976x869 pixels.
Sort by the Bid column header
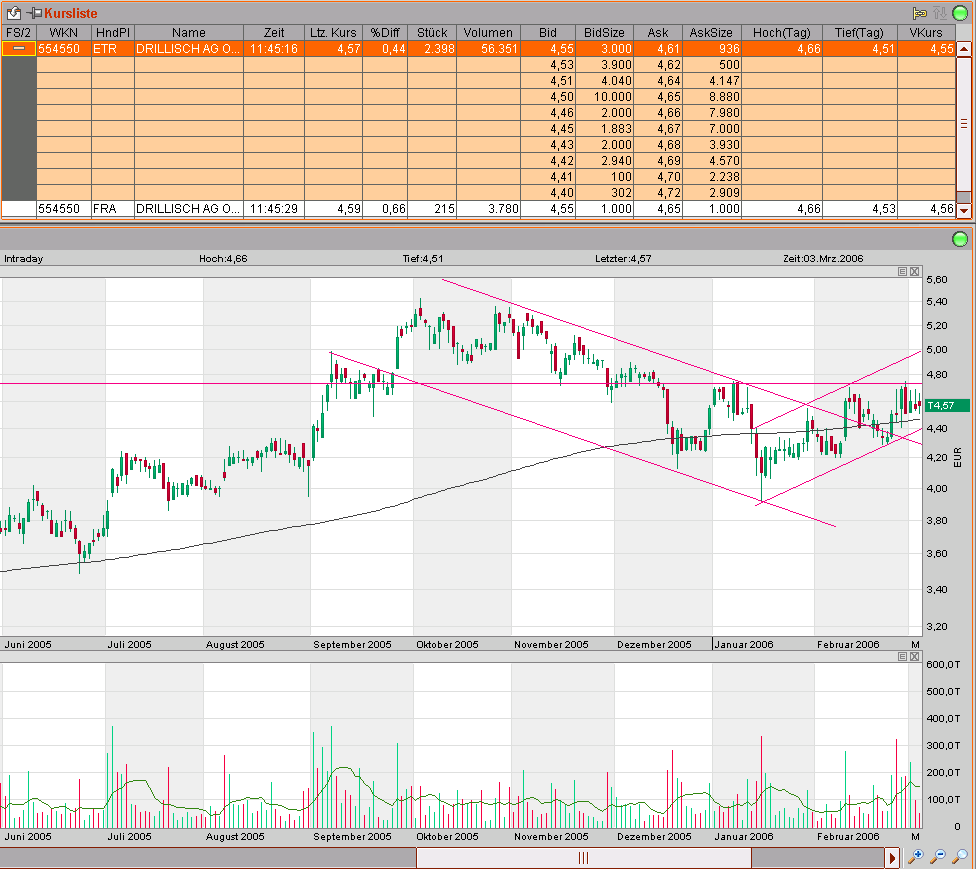(x=548, y=32)
